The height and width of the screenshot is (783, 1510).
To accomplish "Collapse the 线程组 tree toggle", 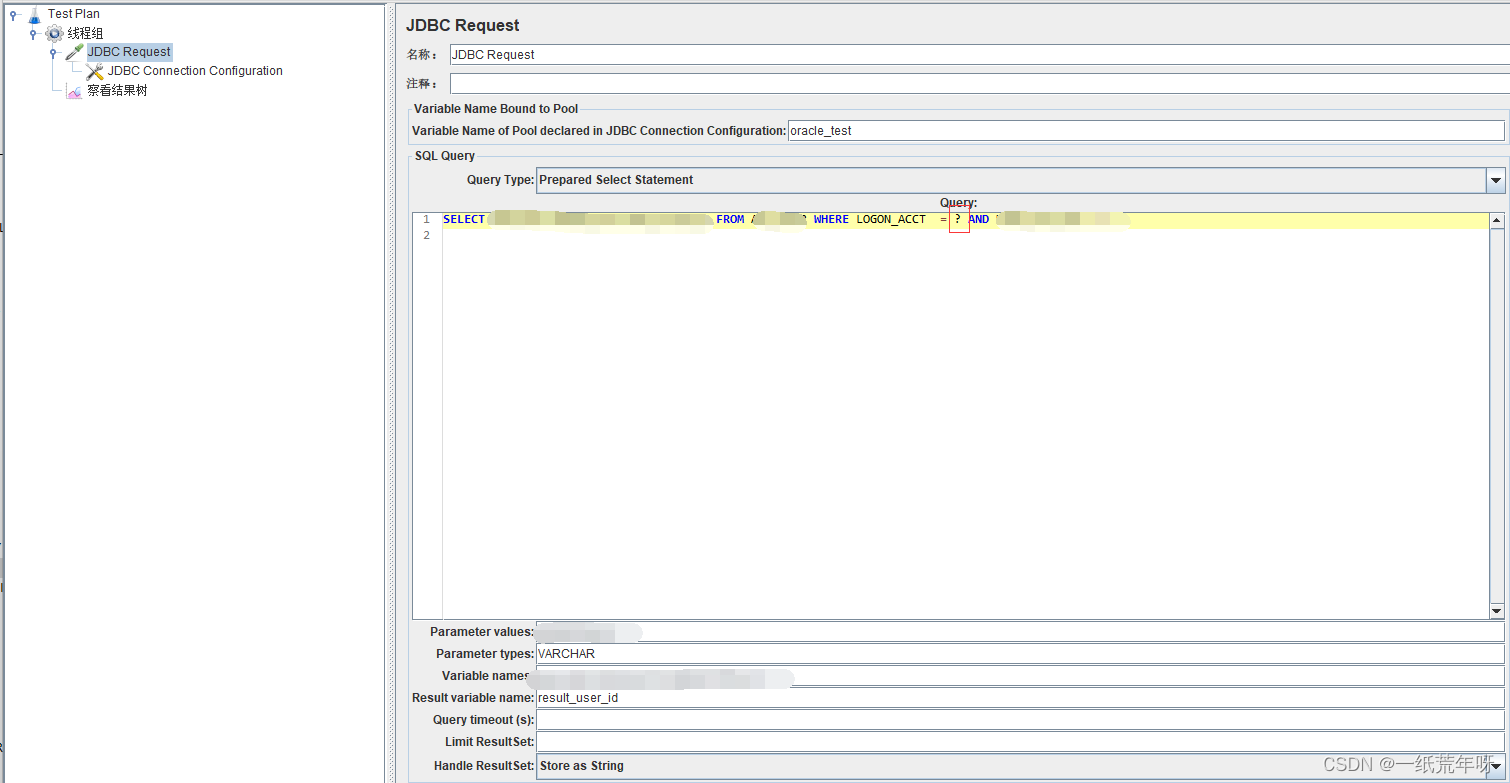I will pyautogui.click(x=33, y=33).
